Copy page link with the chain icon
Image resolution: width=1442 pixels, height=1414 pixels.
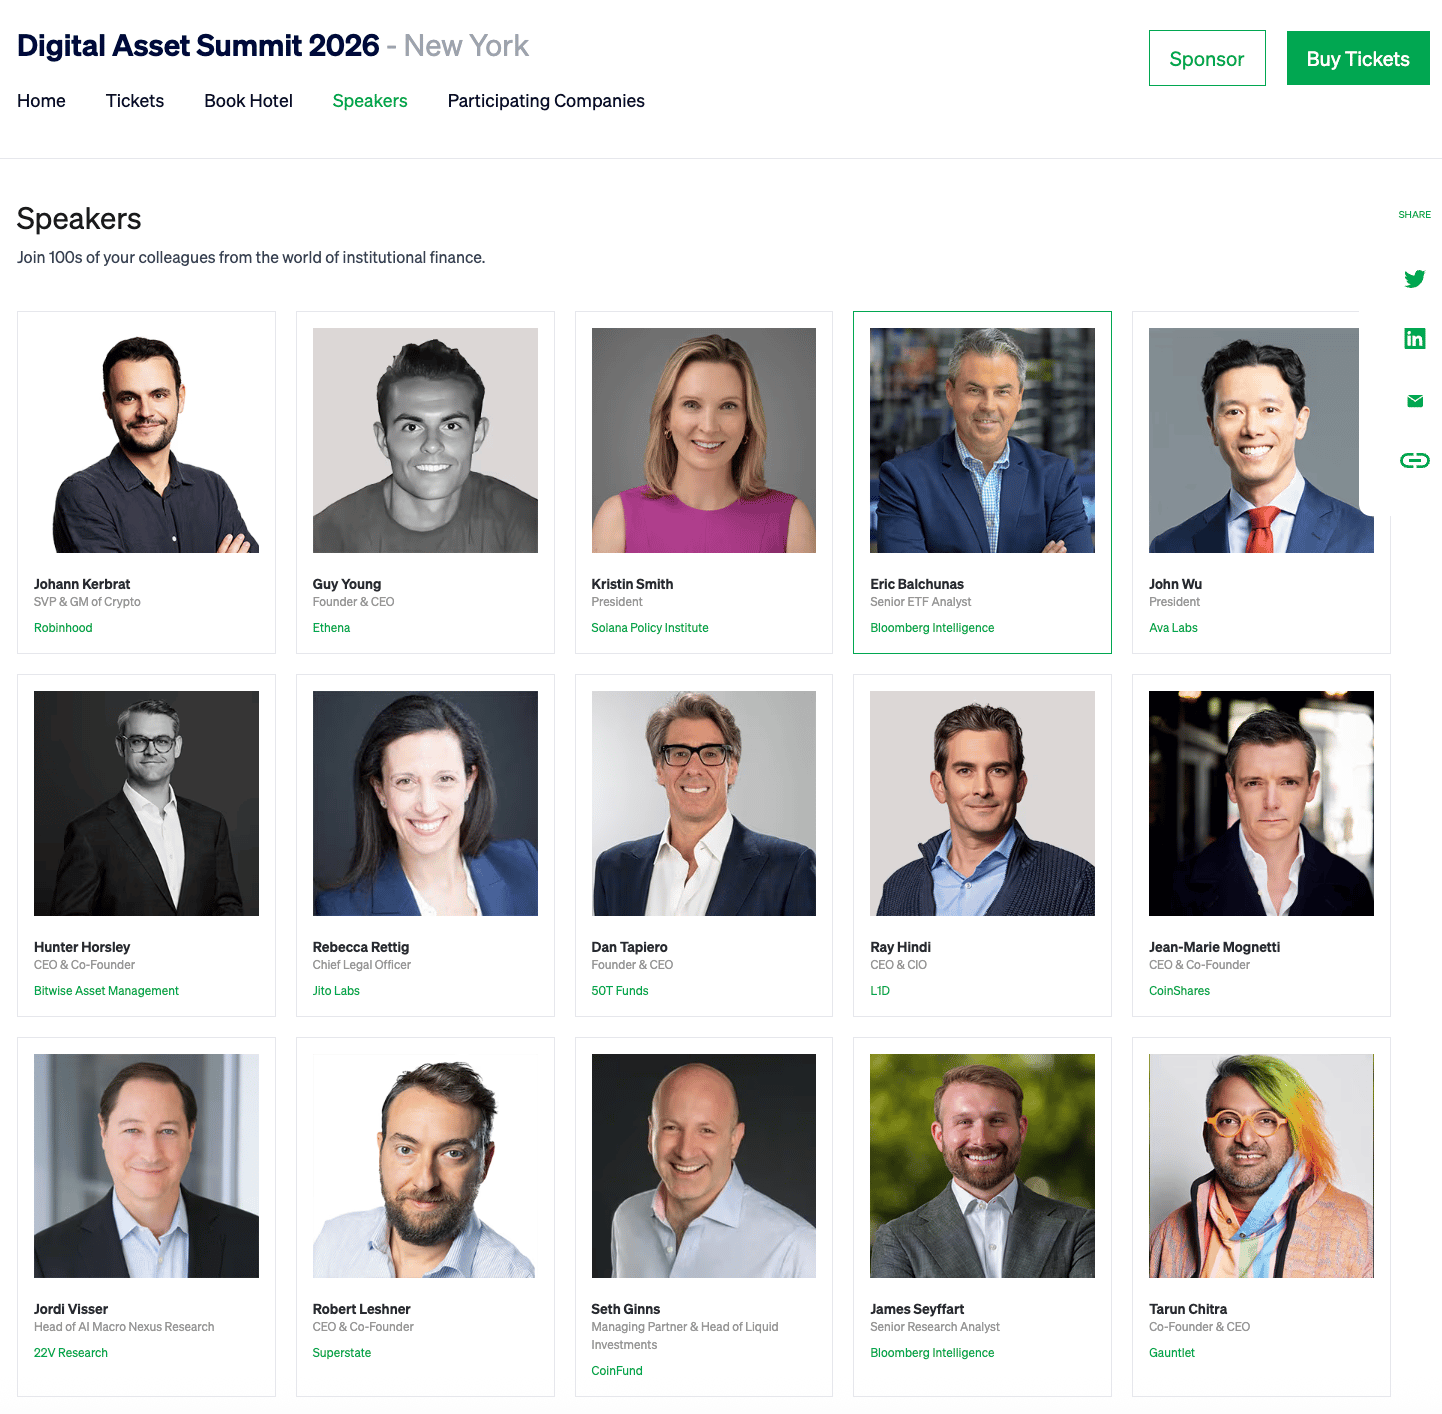coord(1414,460)
